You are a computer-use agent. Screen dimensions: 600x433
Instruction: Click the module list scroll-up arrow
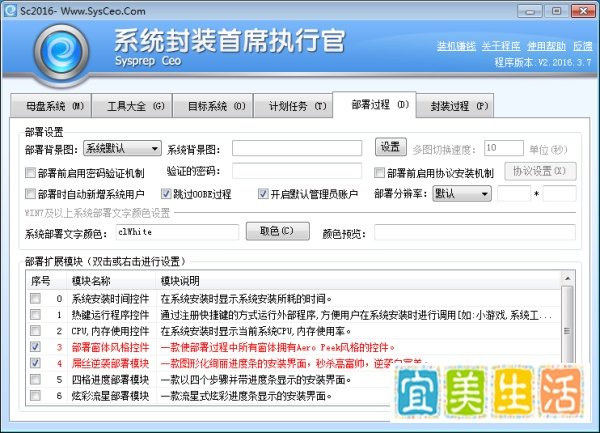pyautogui.click(x=567, y=278)
